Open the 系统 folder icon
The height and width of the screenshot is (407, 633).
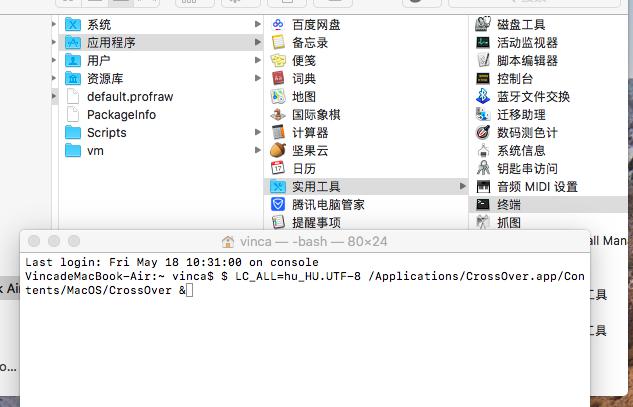tap(73, 25)
